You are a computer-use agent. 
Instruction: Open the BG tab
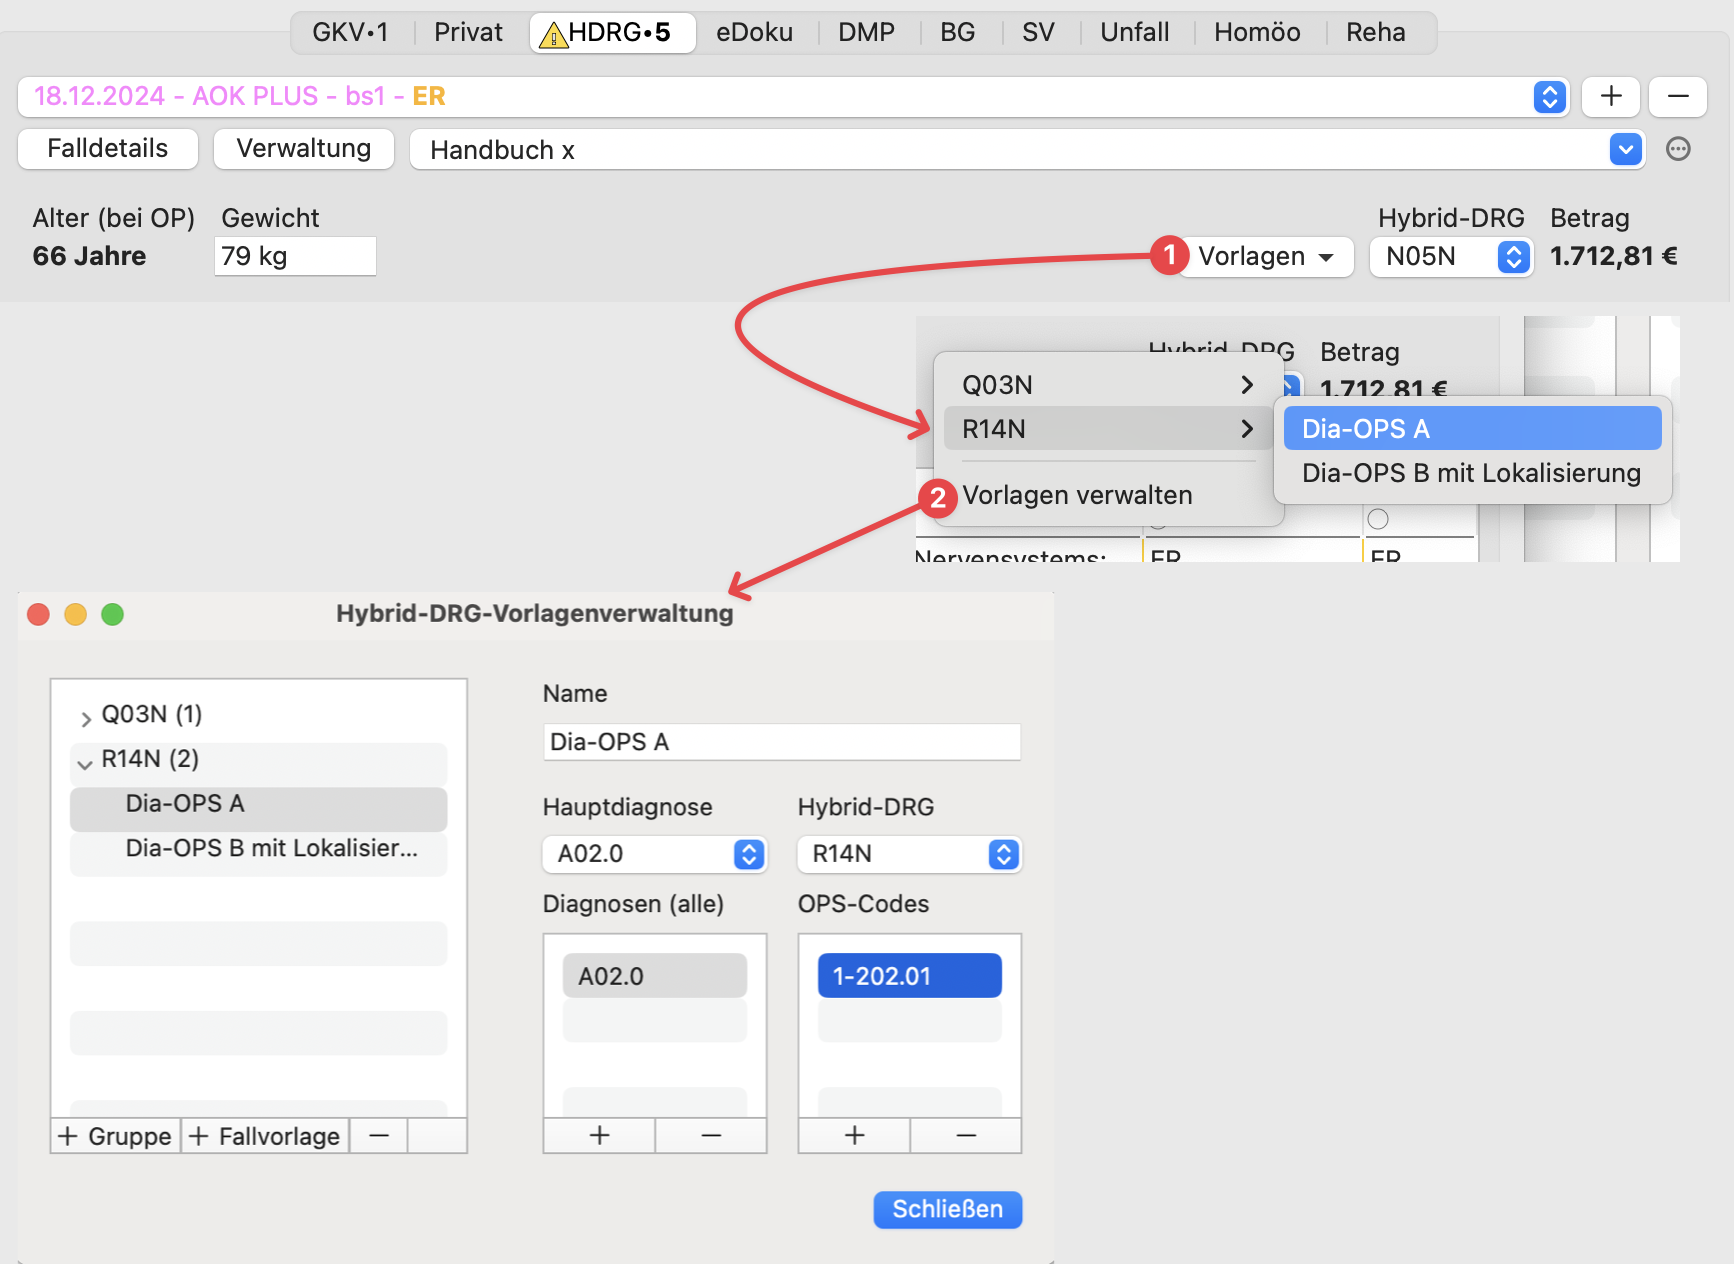(957, 33)
